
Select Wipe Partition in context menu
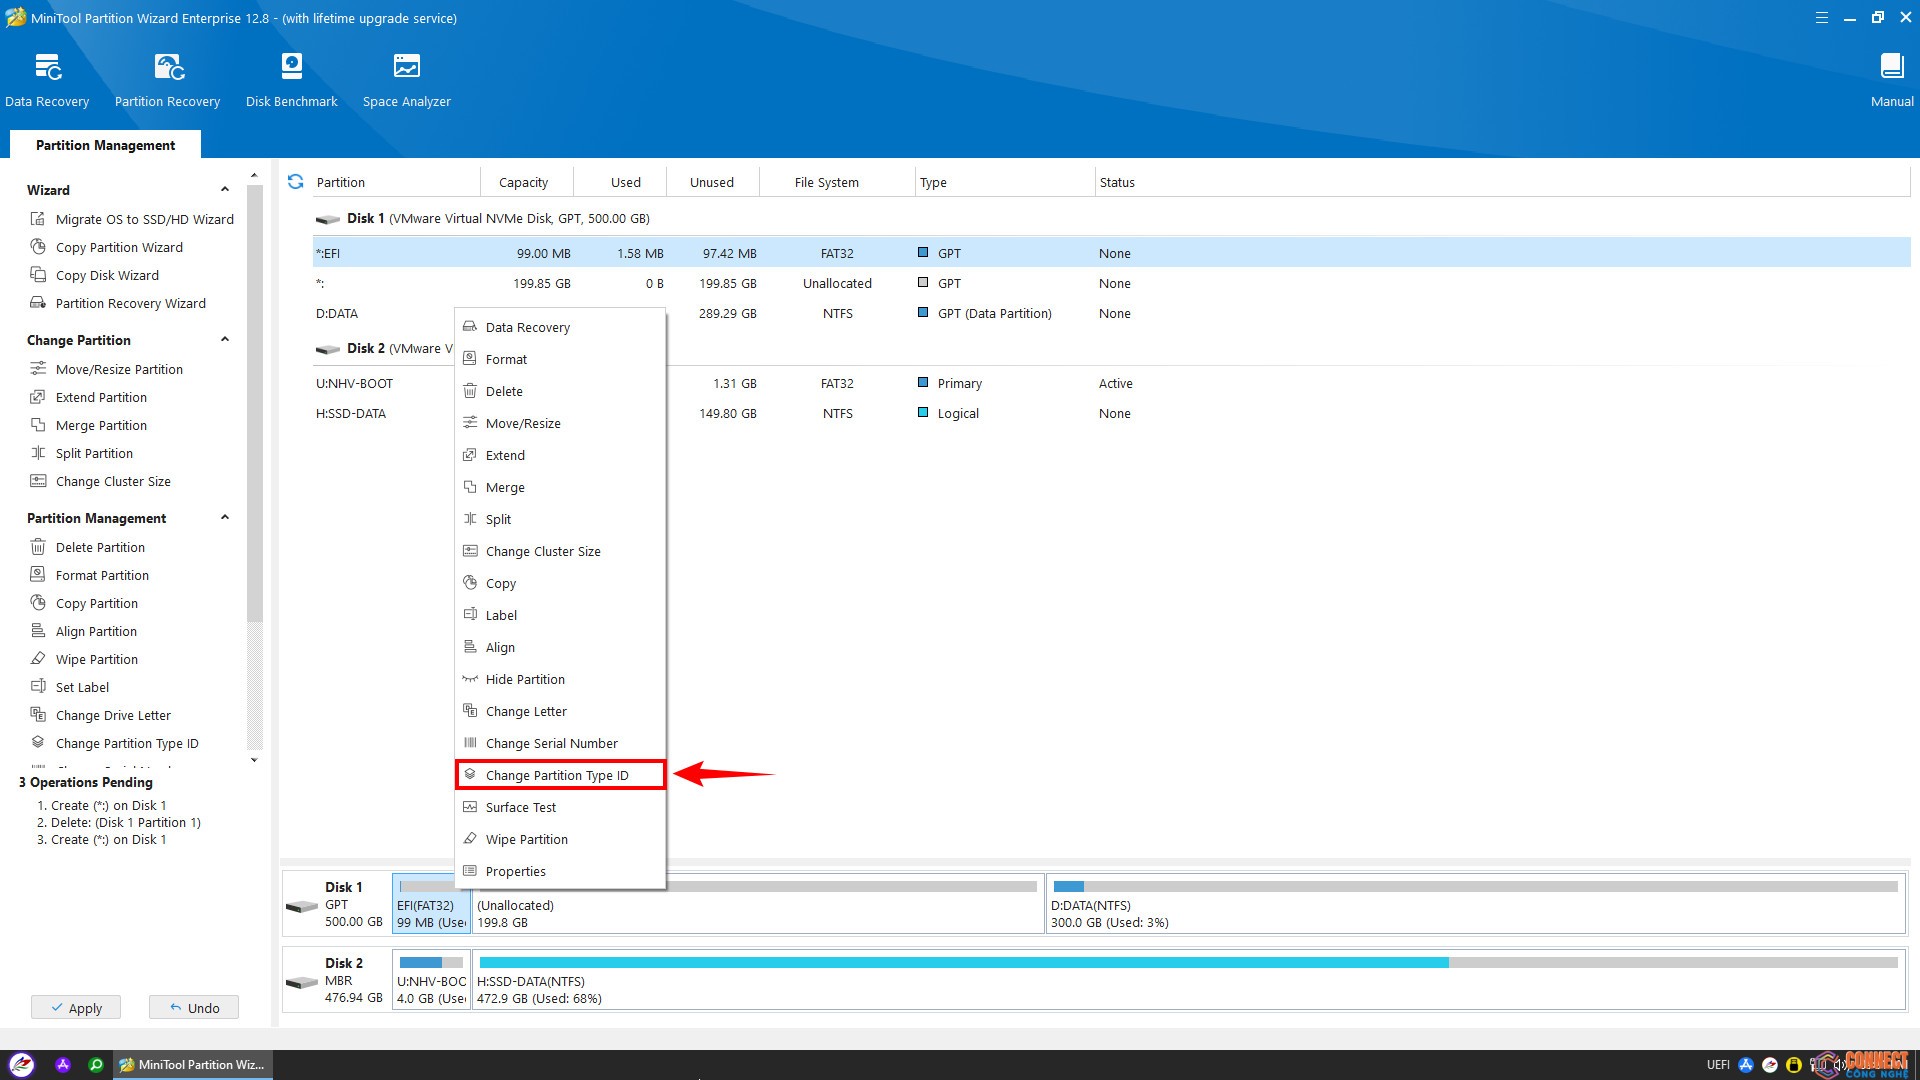coord(560,839)
